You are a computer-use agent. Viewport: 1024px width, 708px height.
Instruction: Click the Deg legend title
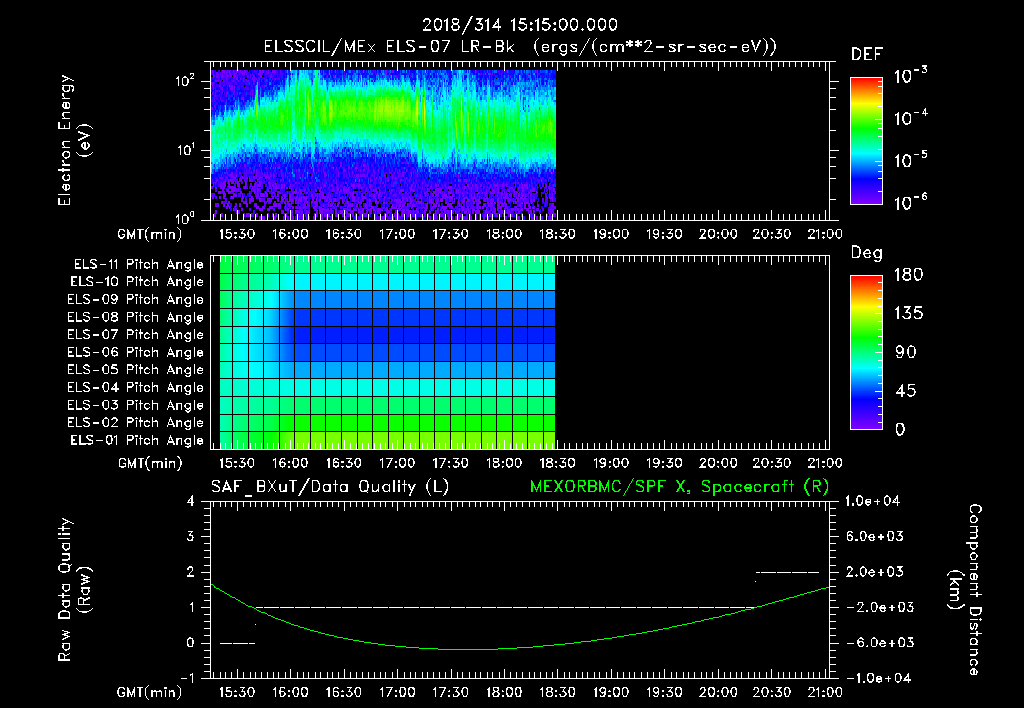point(867,253)
